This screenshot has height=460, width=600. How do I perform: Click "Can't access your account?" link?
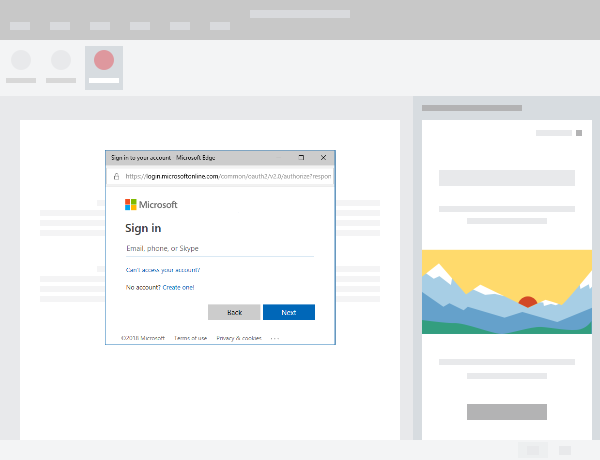click(x=162, y=270)
